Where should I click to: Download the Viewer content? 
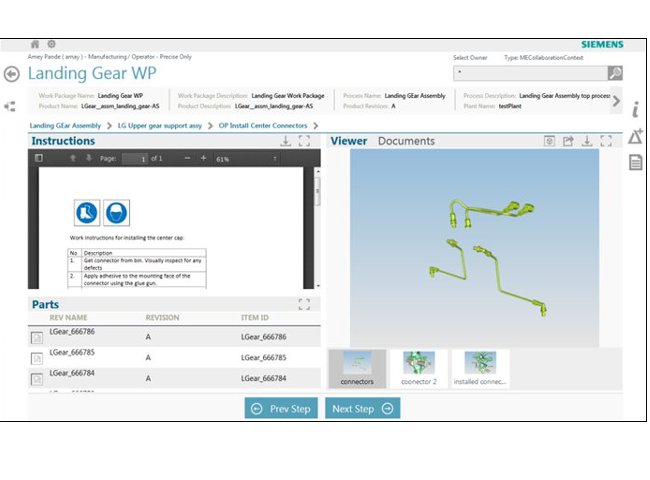click(x=587, y=141)
